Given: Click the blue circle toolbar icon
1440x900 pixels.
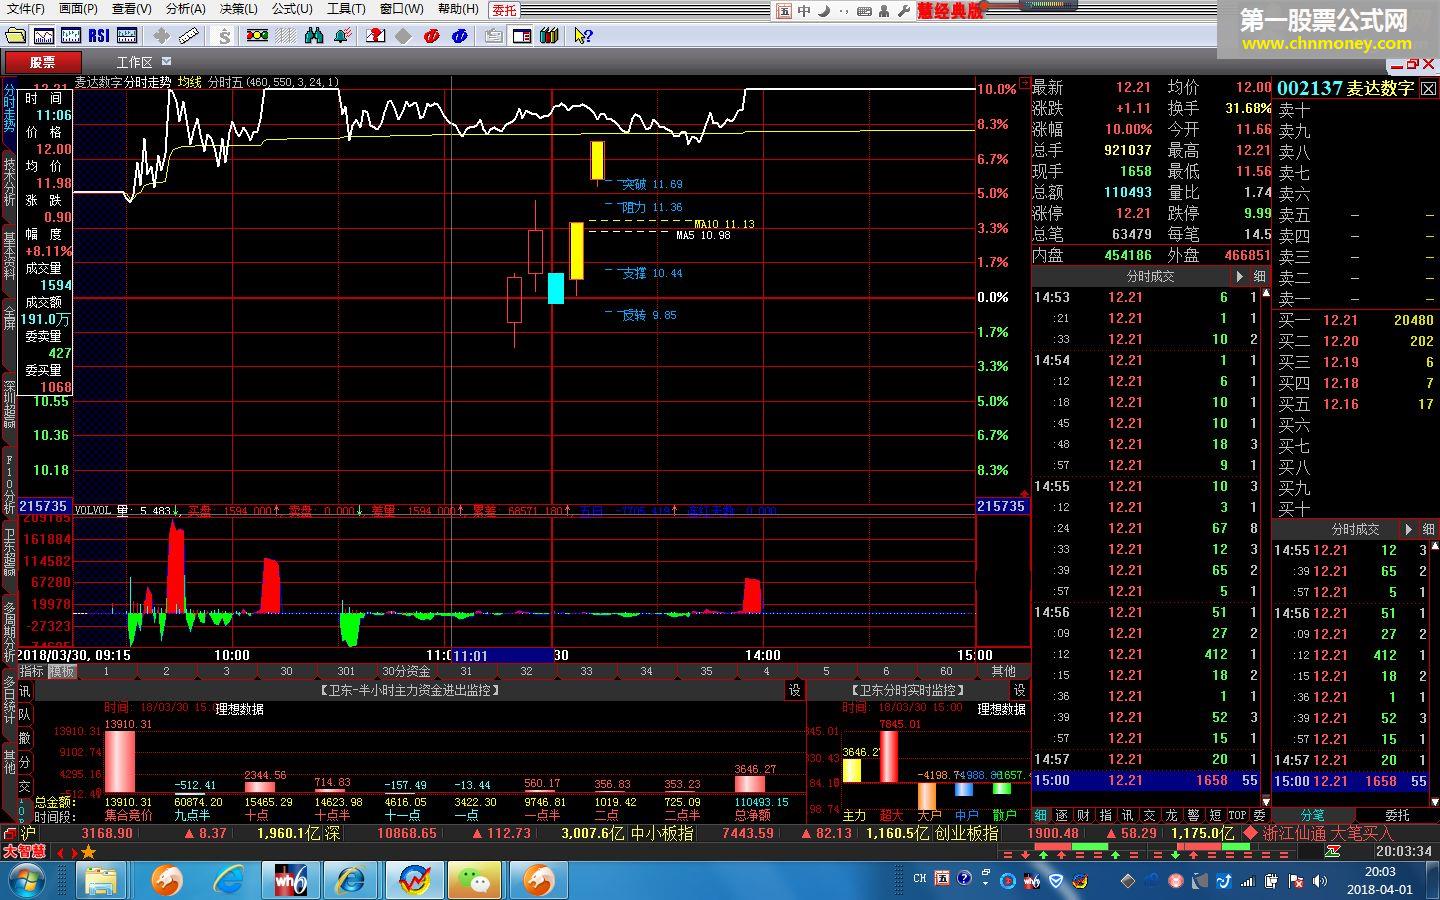Looking at the screenshot, I should 459,36.
